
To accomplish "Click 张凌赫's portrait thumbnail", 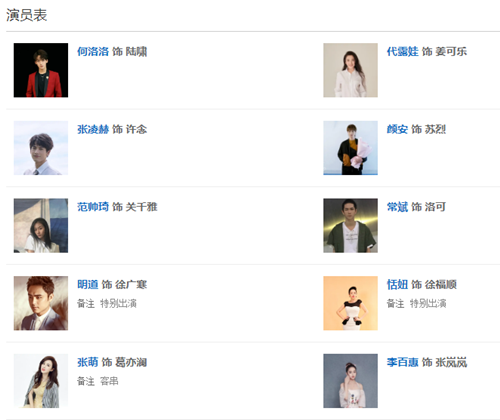I will click(41, 148).
